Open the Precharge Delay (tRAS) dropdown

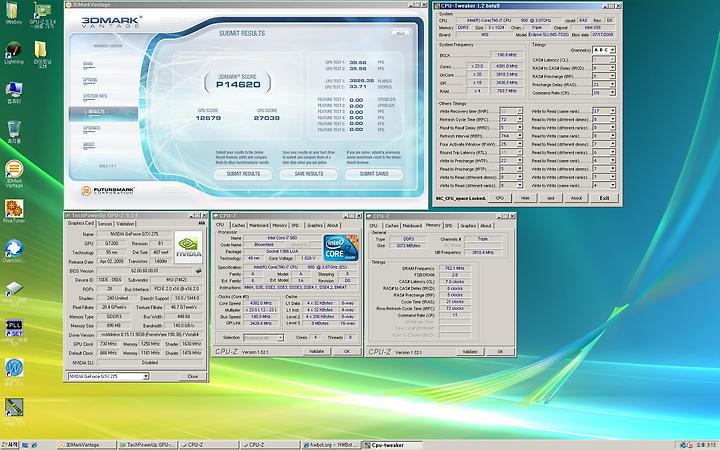point(612,84)
